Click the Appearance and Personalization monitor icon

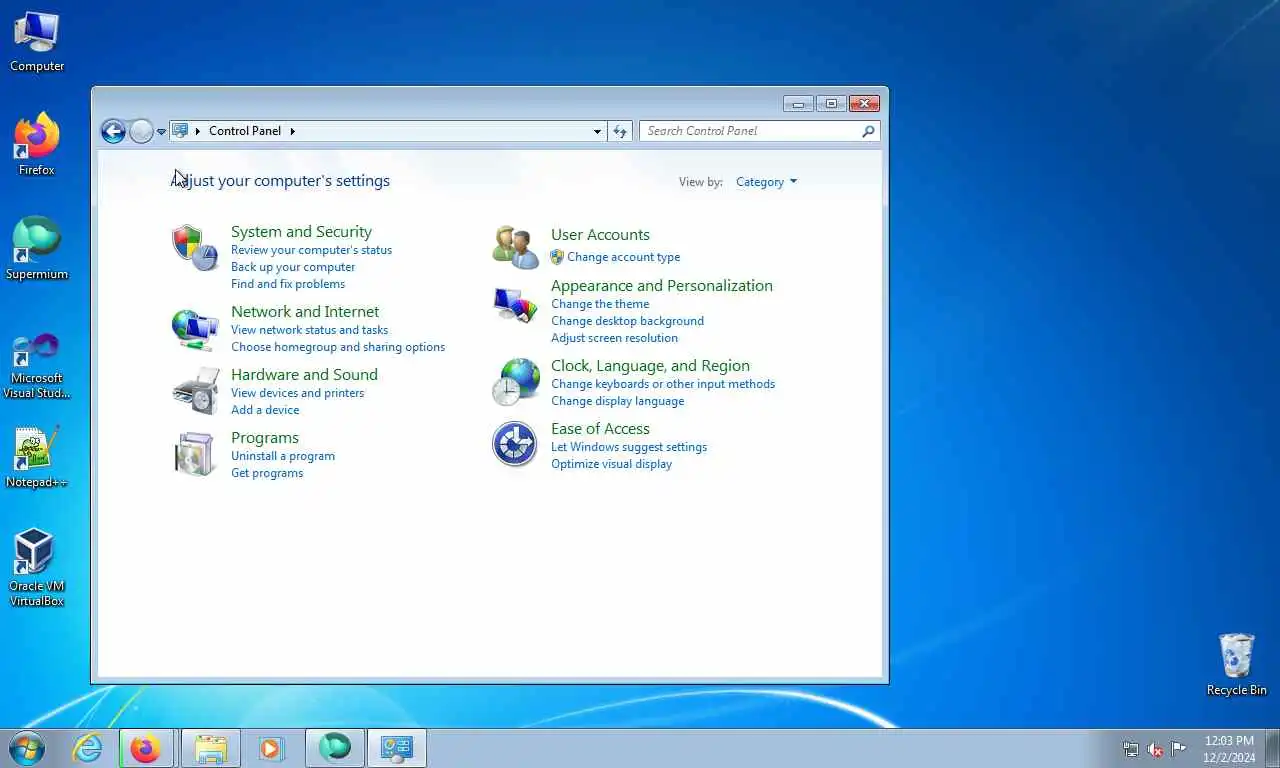pos(516,304)
